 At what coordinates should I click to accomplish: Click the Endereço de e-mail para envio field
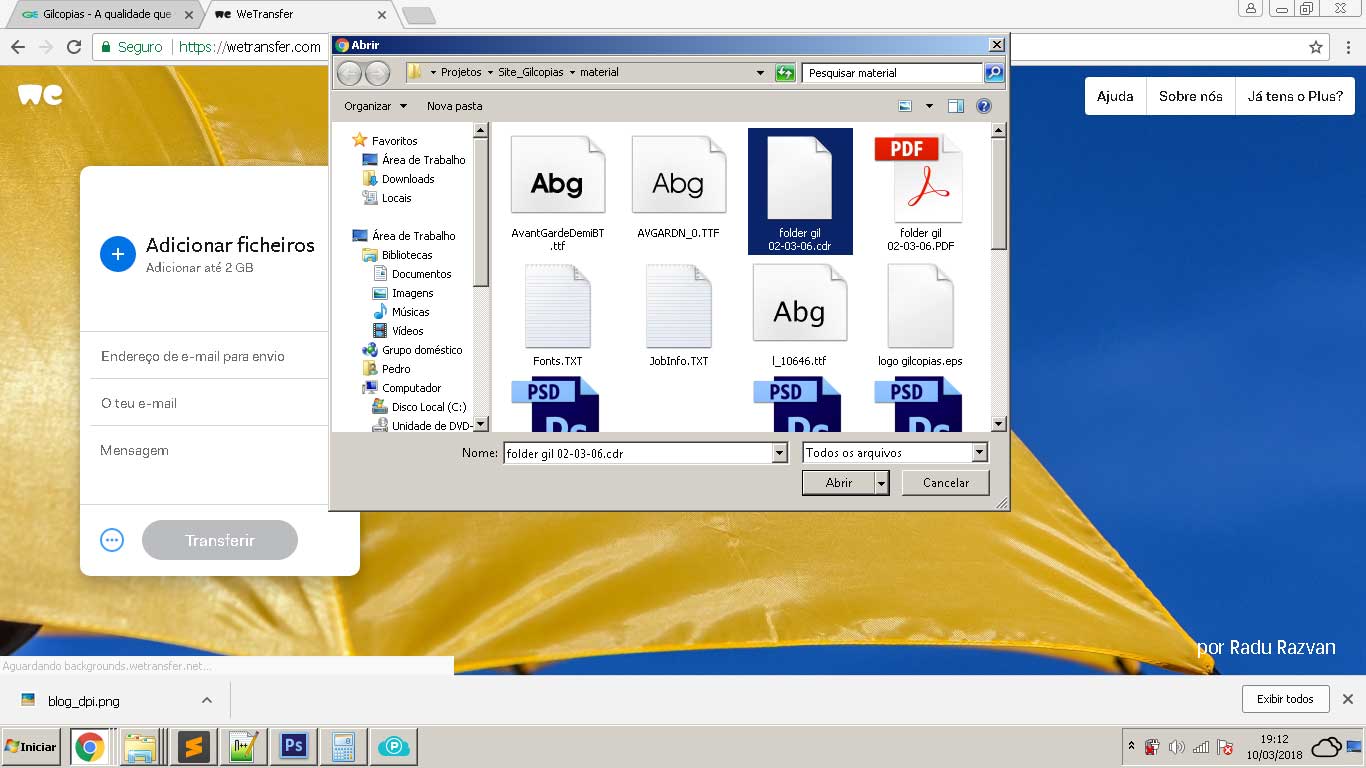pyautogui.click(x=209, y=356)
